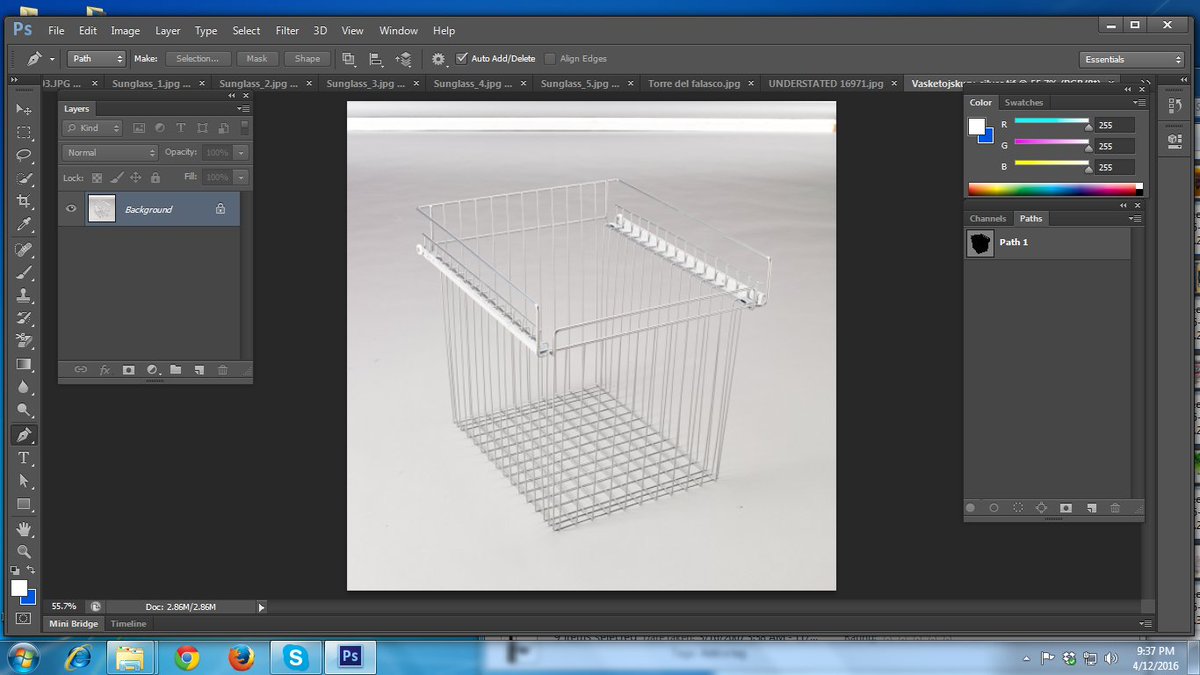Select the Spot Healing Brush tool

tap(24, 249)
